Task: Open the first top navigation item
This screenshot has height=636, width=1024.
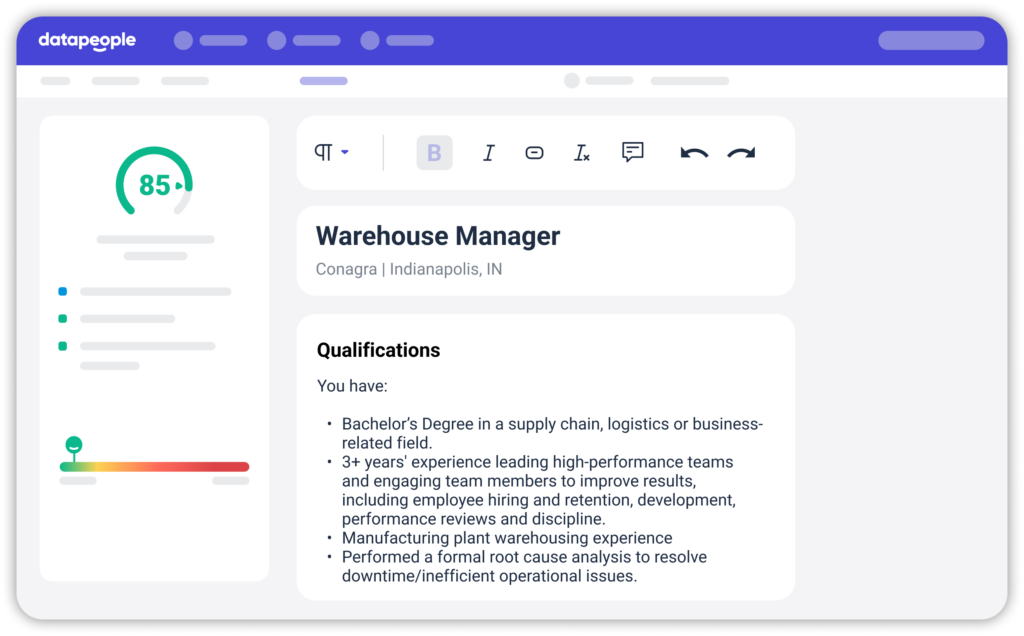Action: (x=211, y=41)
